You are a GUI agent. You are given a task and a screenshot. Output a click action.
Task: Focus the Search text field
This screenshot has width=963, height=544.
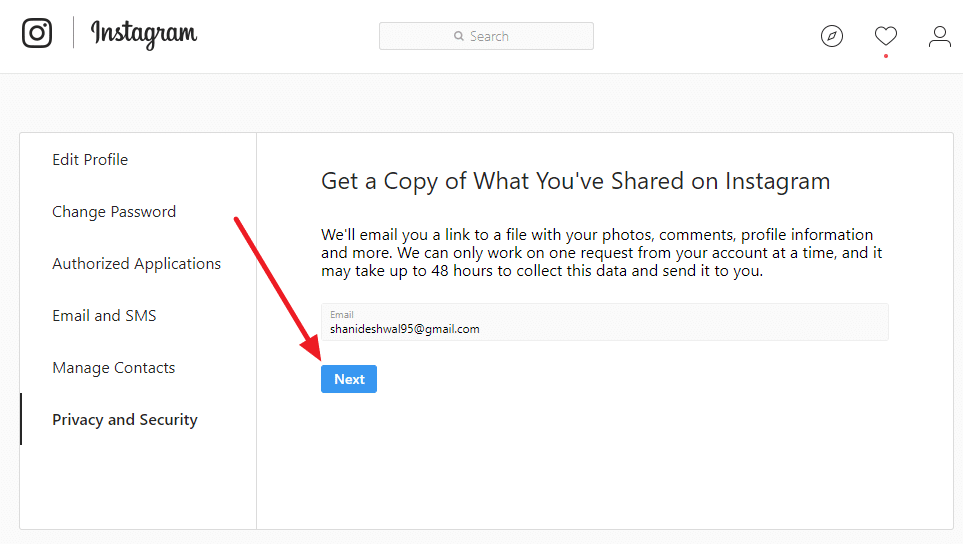click(500, 36)
